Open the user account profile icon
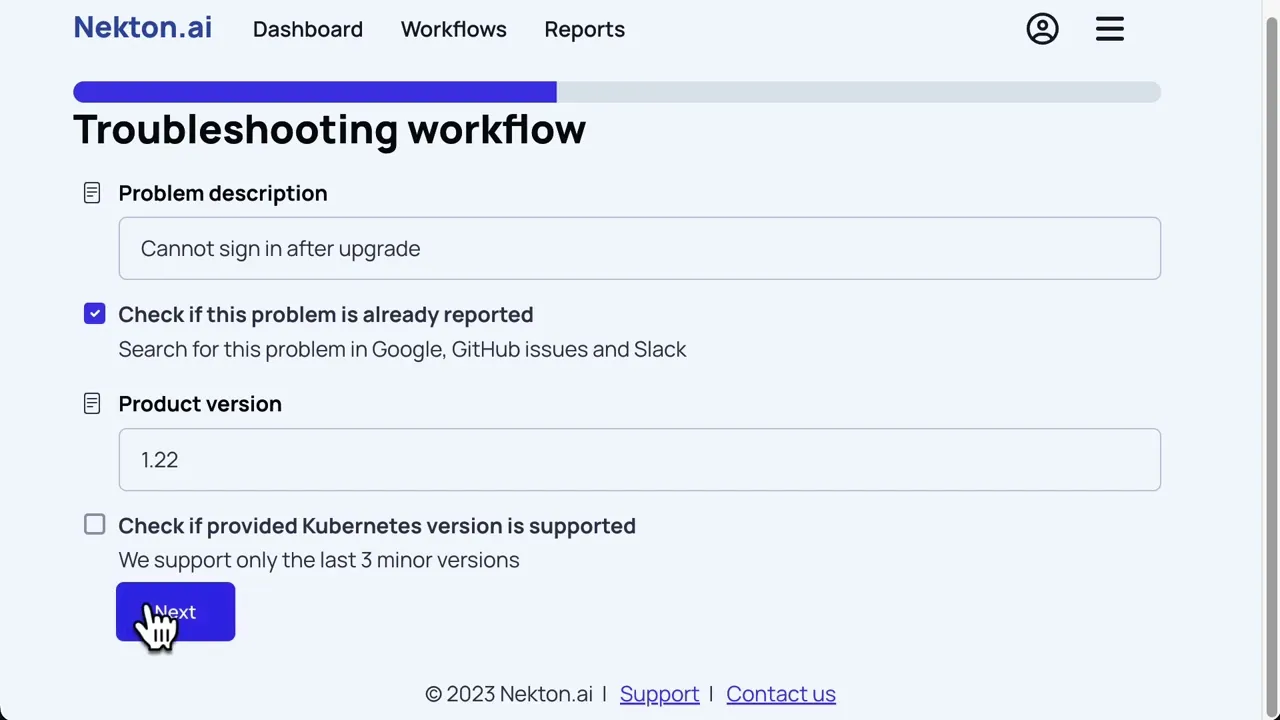The image size is (1280, 720). 1042,29
